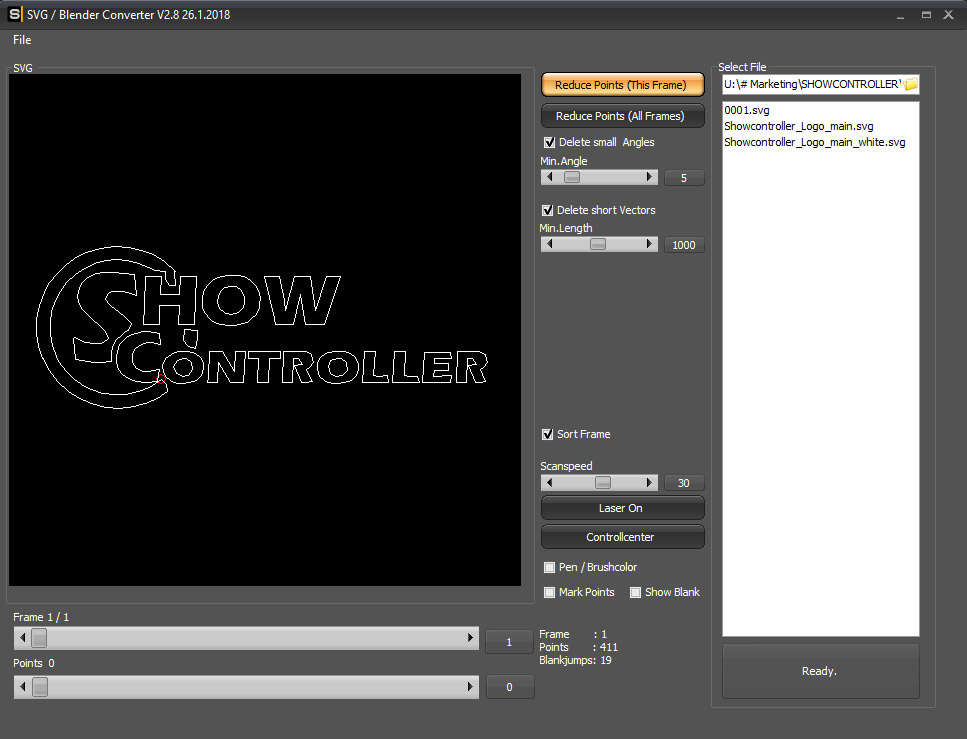Uncheck the Sort Frame option
Screen dimensions: 967x739
[x=547, y=434]
